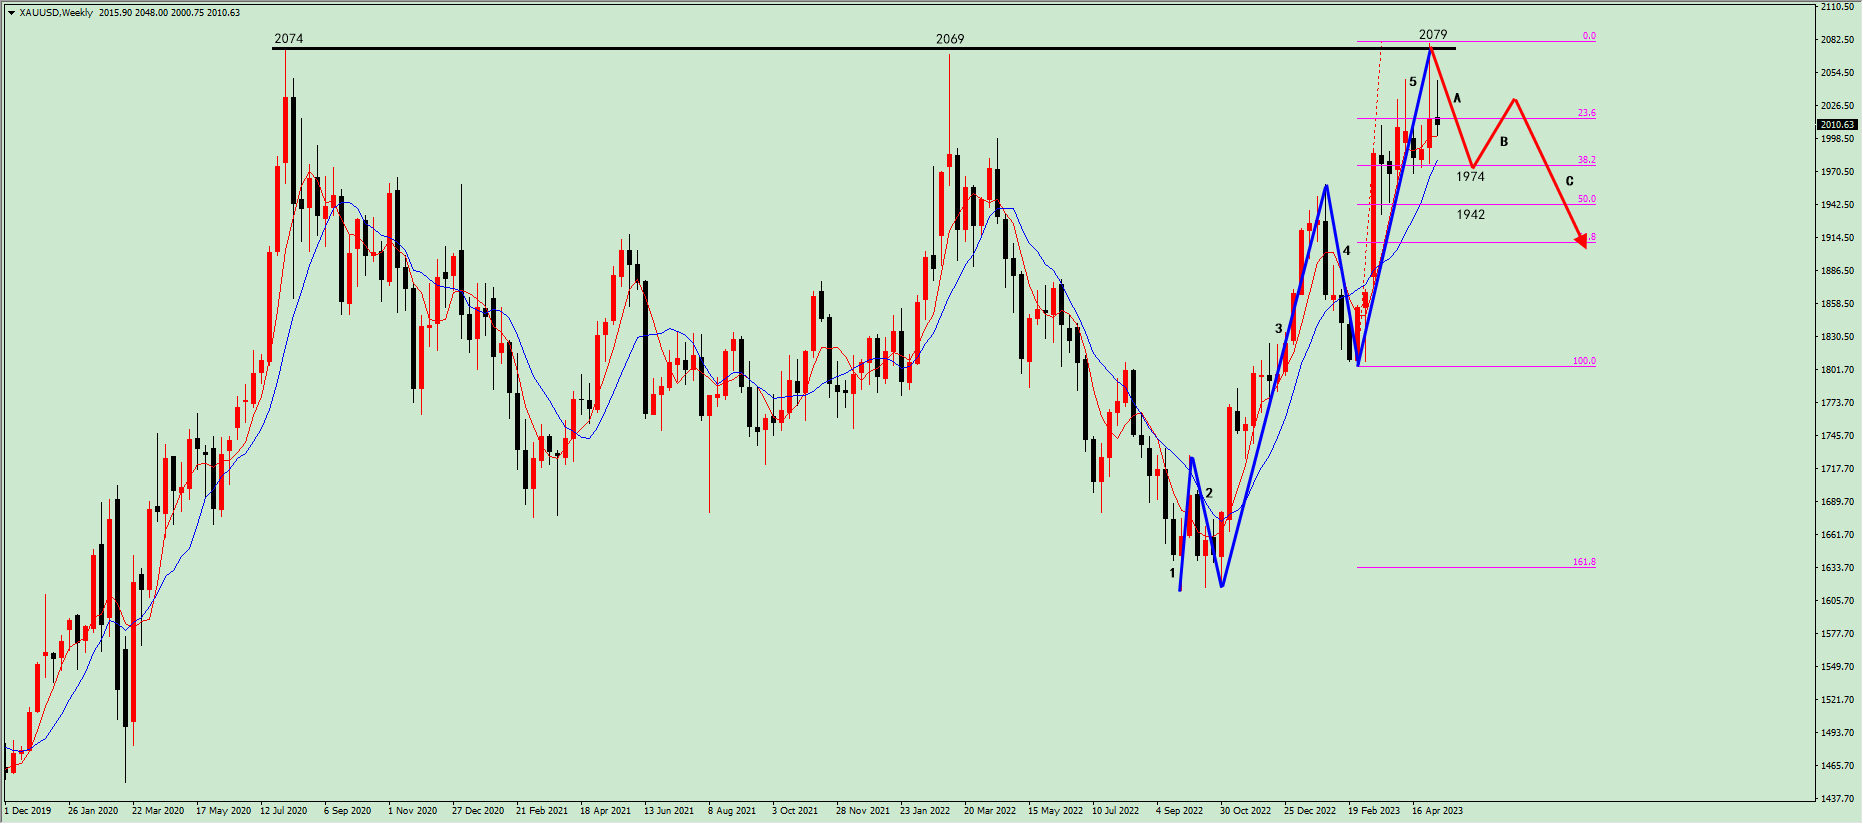Select the 161.8 Fibonacci extension label
The image size is (1863, 824).
pyautogui.click(x=1584, y=562)
